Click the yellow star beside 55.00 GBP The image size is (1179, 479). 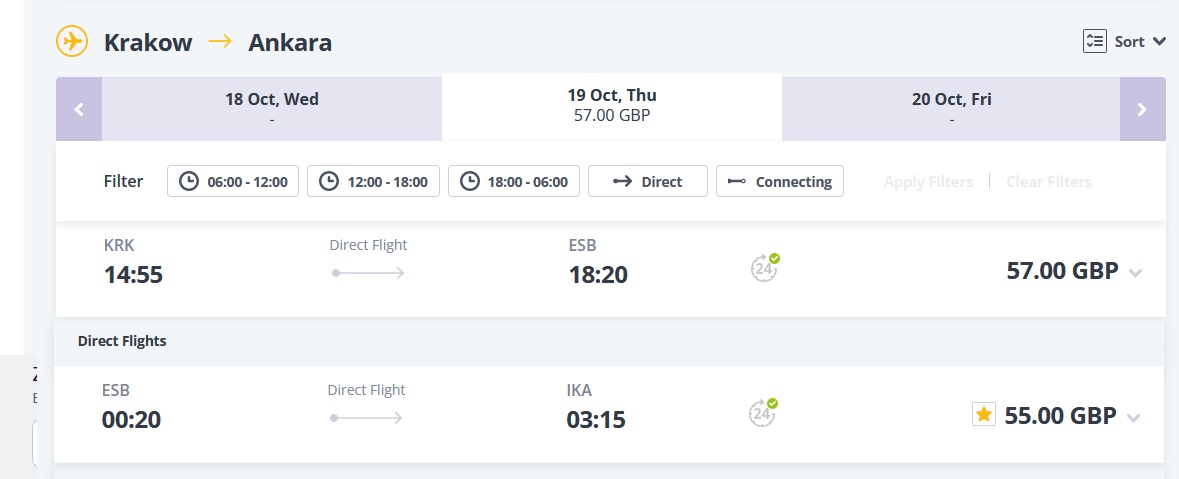984,414
